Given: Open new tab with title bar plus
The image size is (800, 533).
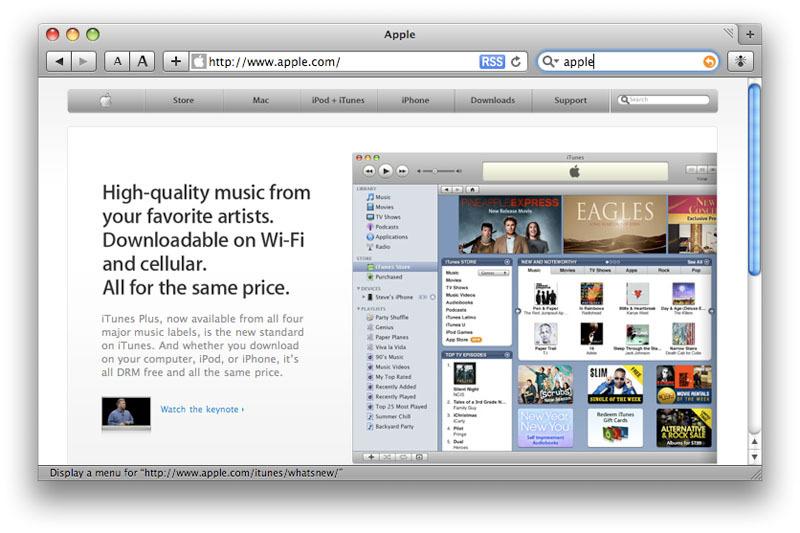Looking at the screenshot, I should click(x=749, y=34).
